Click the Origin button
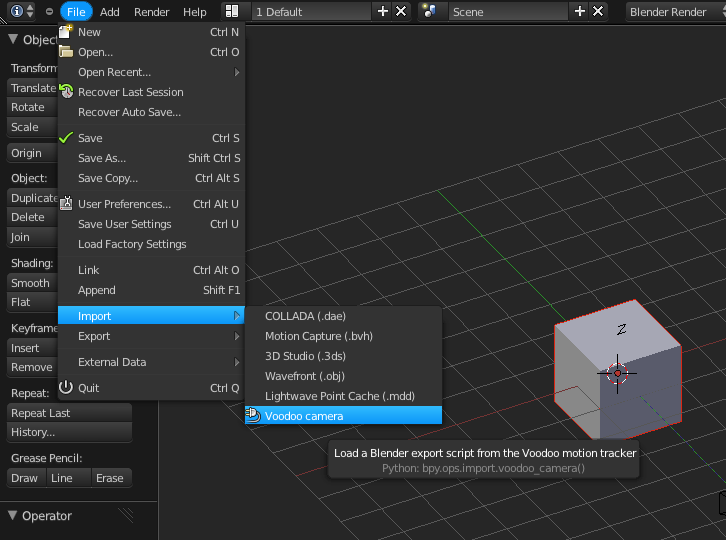 [x=32, y=152]
